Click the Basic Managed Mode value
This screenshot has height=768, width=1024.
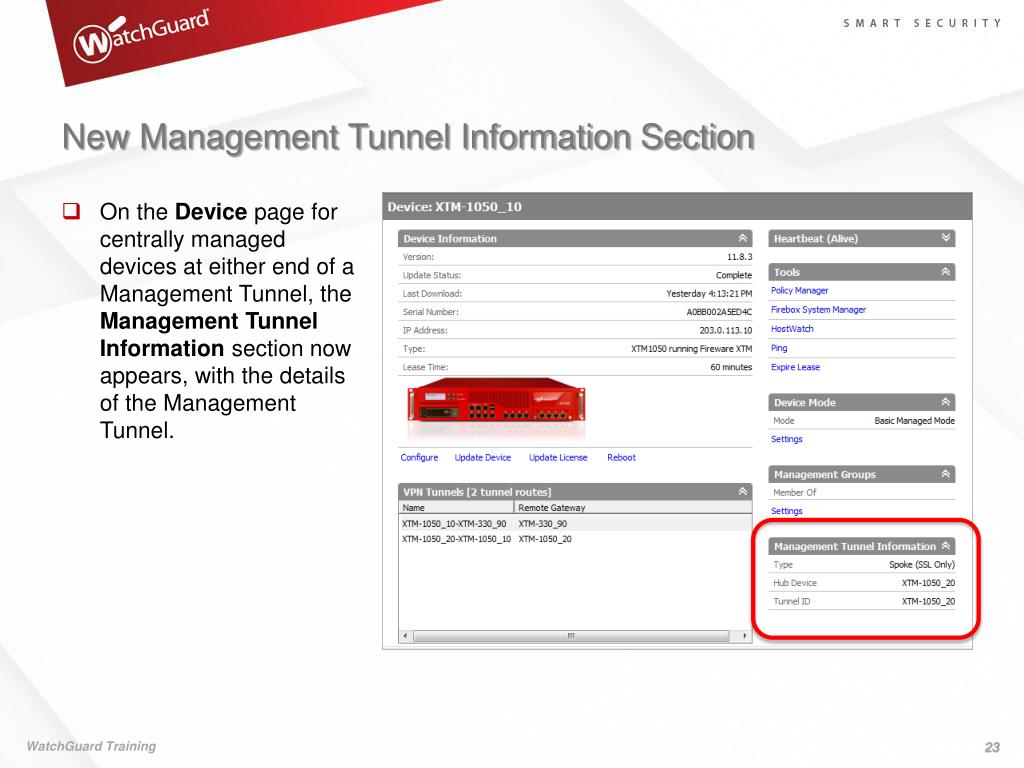[x=914, y=421]
